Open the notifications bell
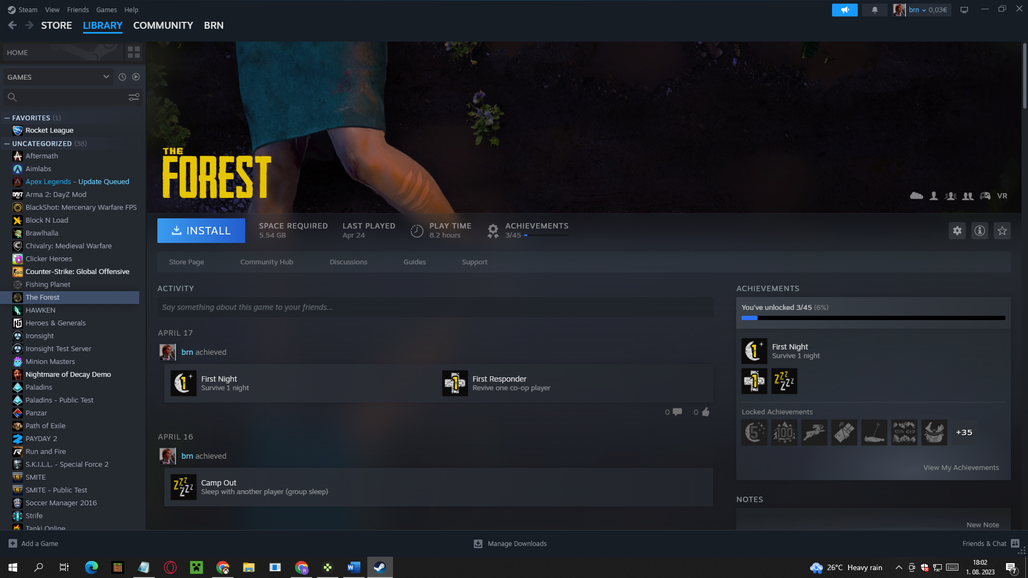 875,10
